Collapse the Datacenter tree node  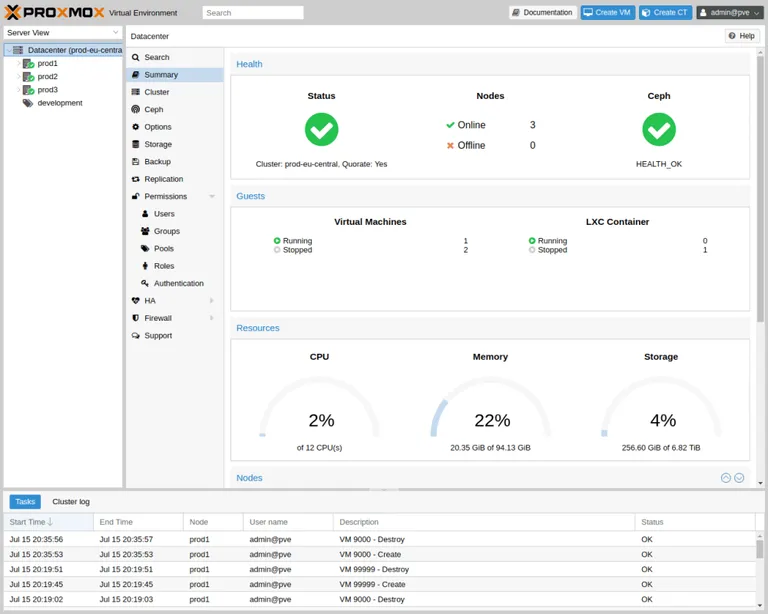(x=8, y=50)
